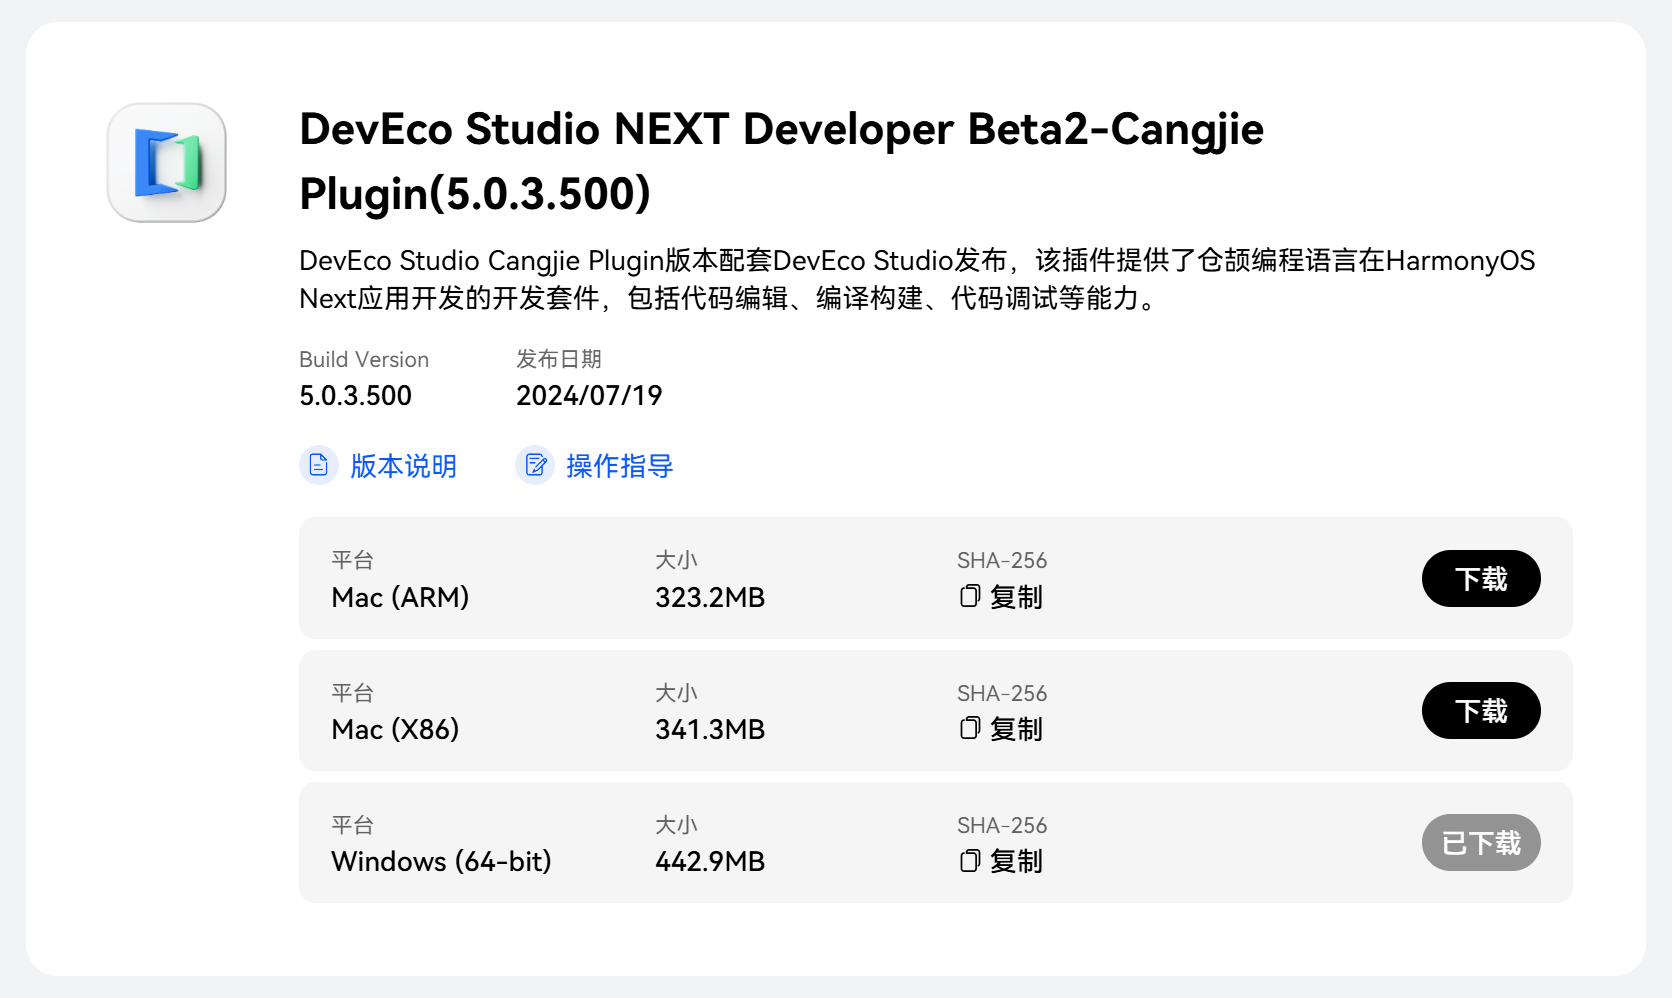
Task: Click the Build Version label
Action: pyautogui.click(x=364, y=360)
